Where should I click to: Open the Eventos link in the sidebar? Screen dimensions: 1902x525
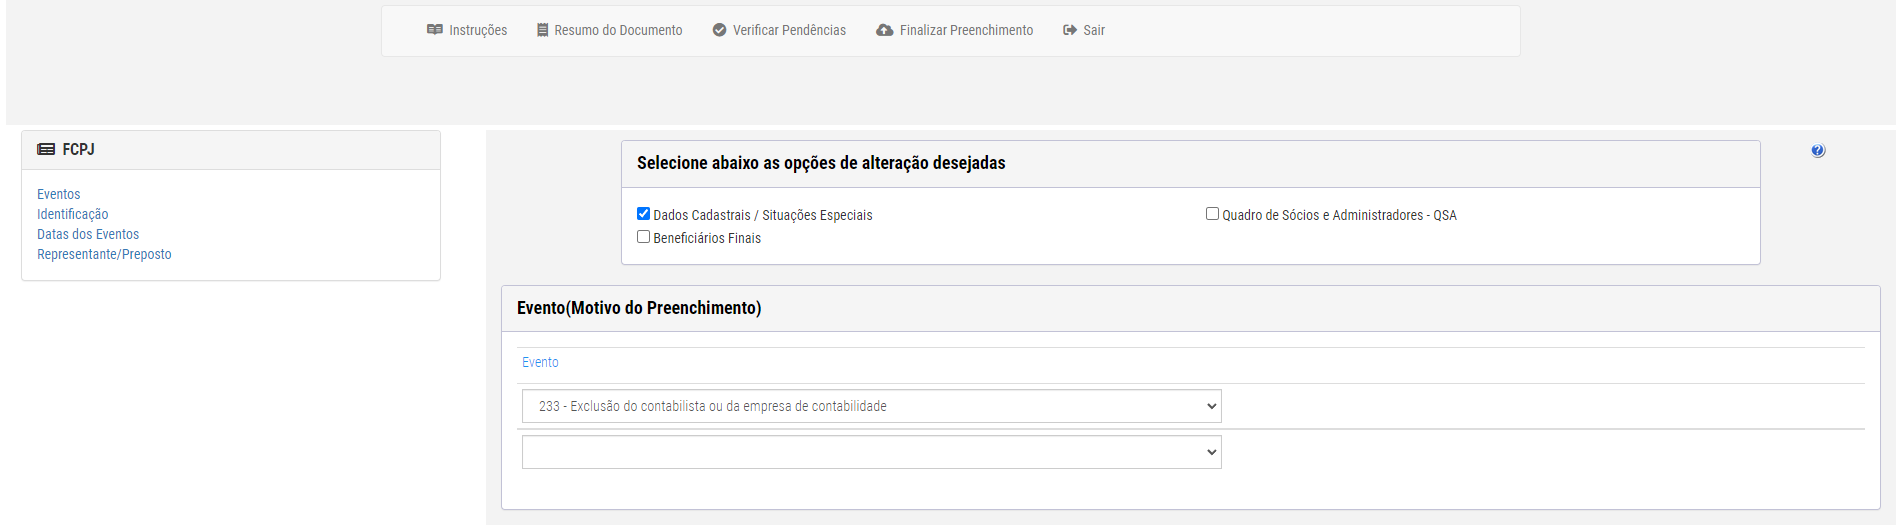click(x=58, y=194)
